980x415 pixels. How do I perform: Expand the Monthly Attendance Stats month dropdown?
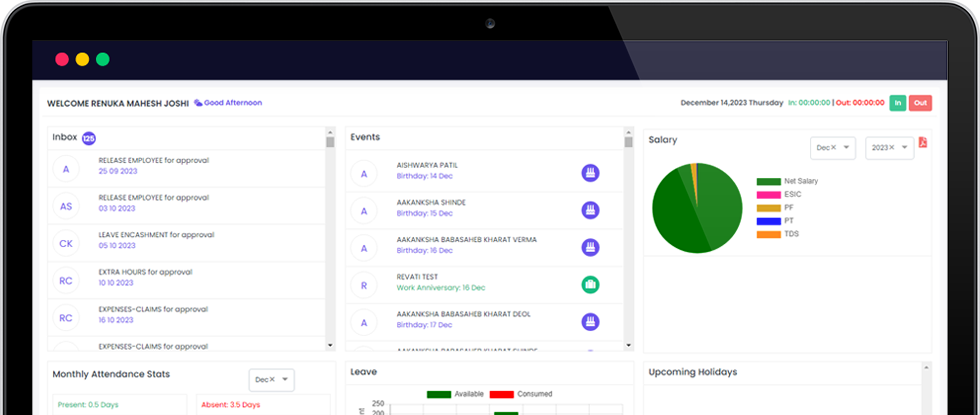tap(286, 379)
